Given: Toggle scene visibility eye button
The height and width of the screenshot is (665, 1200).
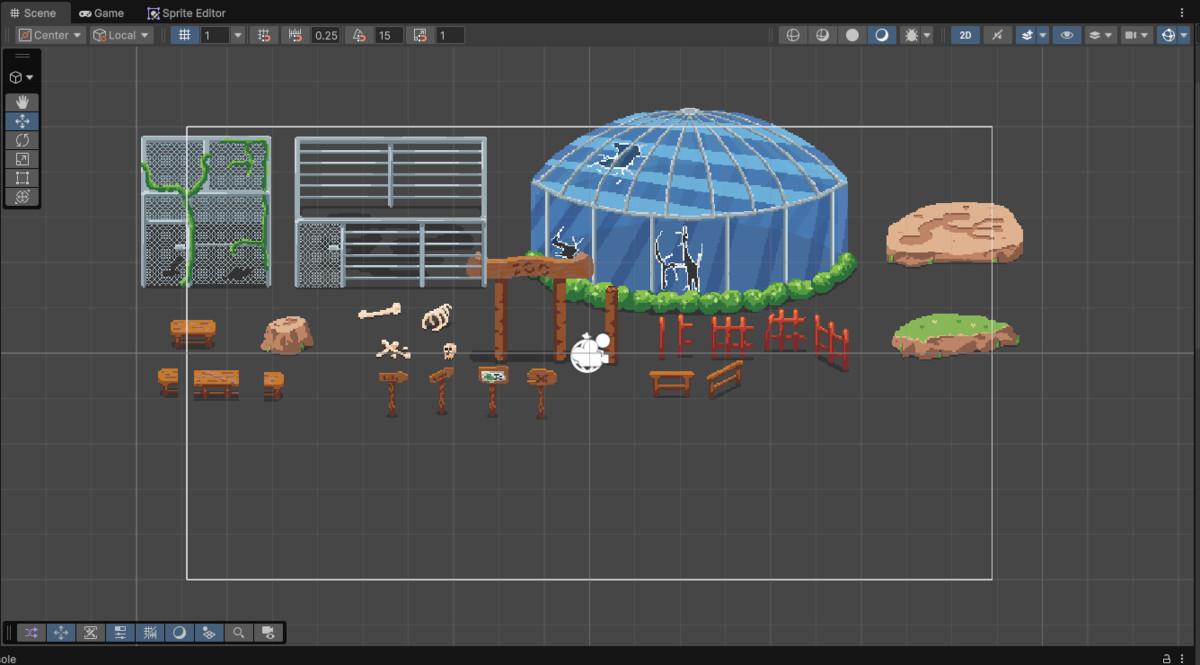Looking at the screenshot, I should click(1067, 35).
